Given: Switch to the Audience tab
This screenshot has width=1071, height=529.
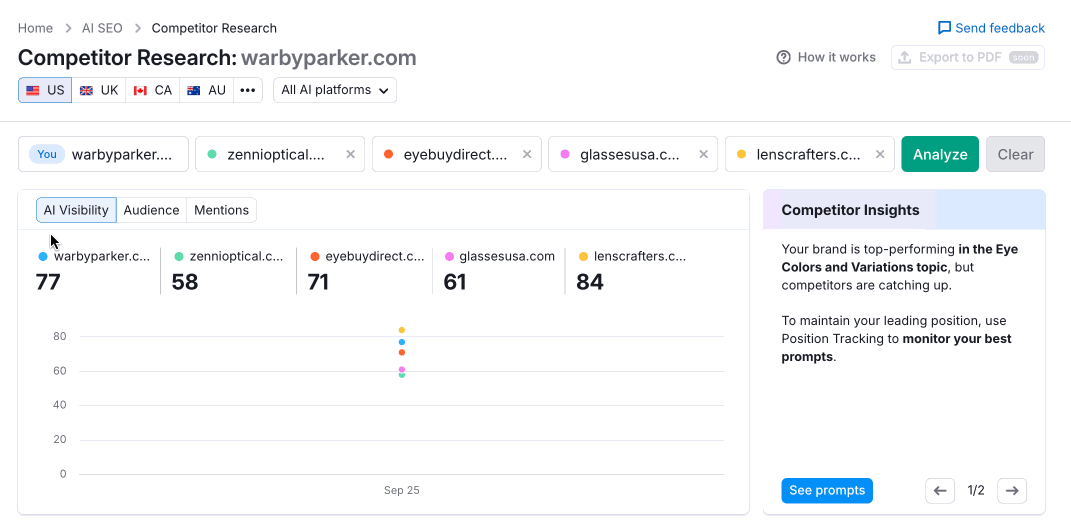Looking at the screenshot, I should tap(151, 211).
